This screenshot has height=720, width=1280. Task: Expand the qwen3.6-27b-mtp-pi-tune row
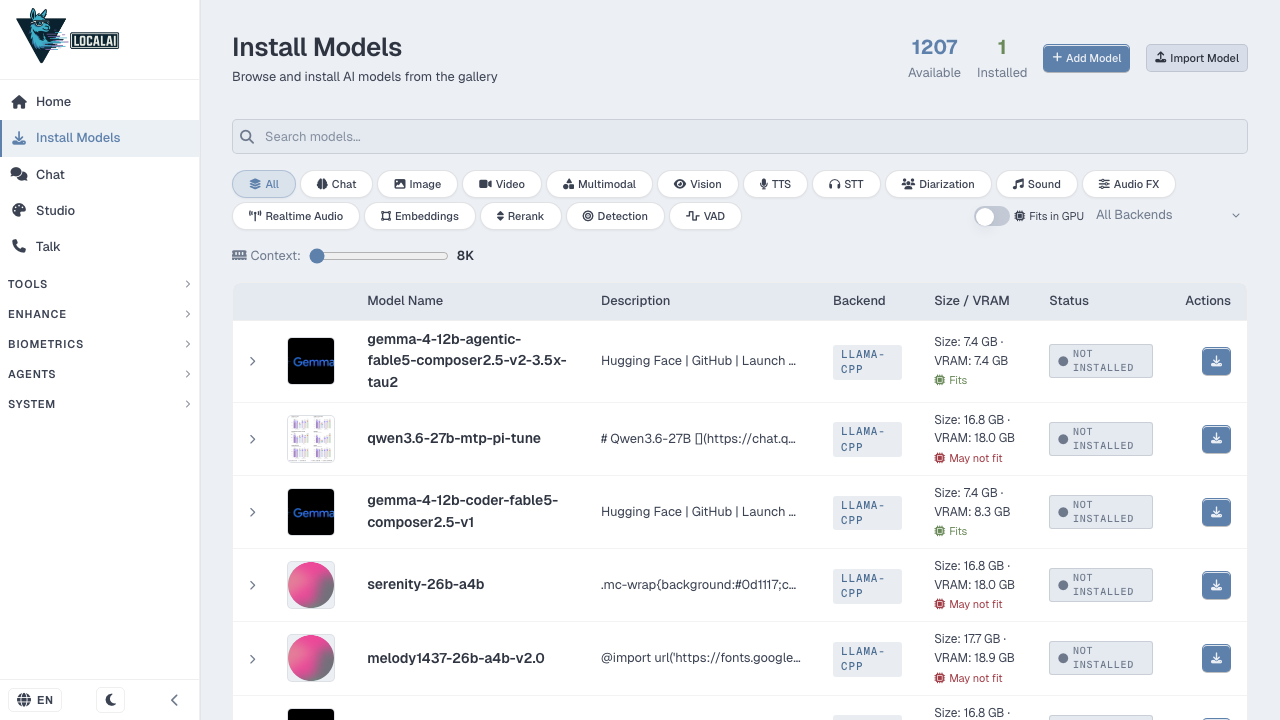tap(253, 439)
